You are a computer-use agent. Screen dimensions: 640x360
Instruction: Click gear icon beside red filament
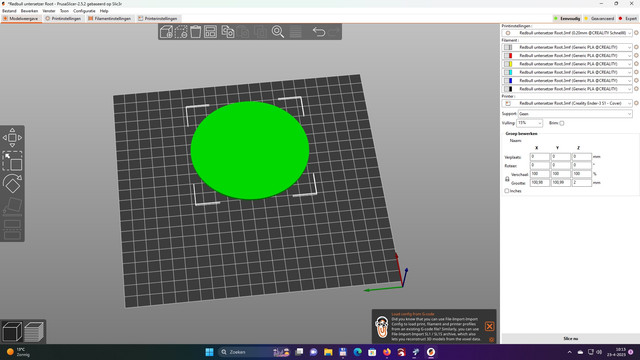[636, 56]
